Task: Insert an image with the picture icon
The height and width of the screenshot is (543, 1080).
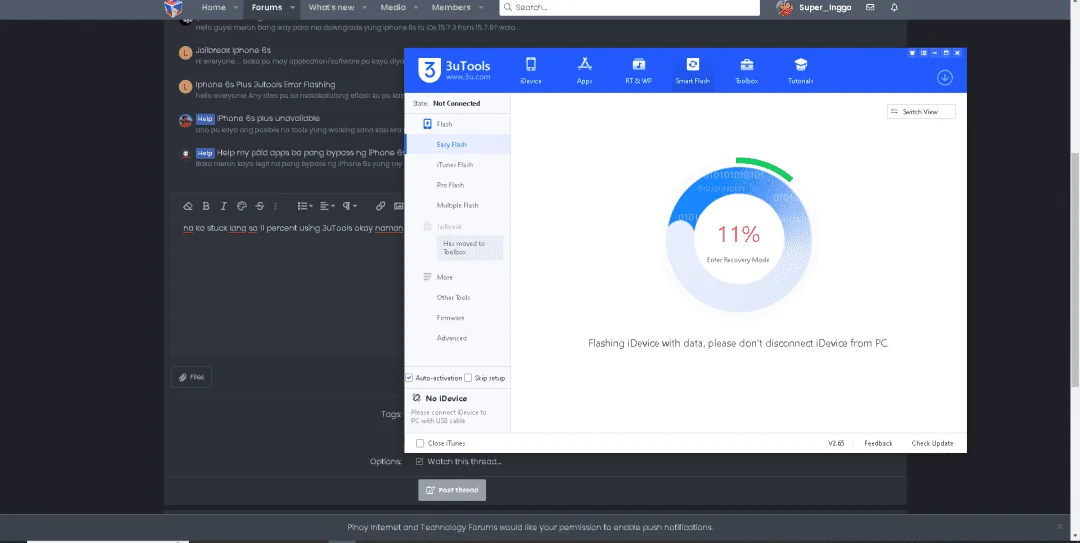Action: coord(398,206)
